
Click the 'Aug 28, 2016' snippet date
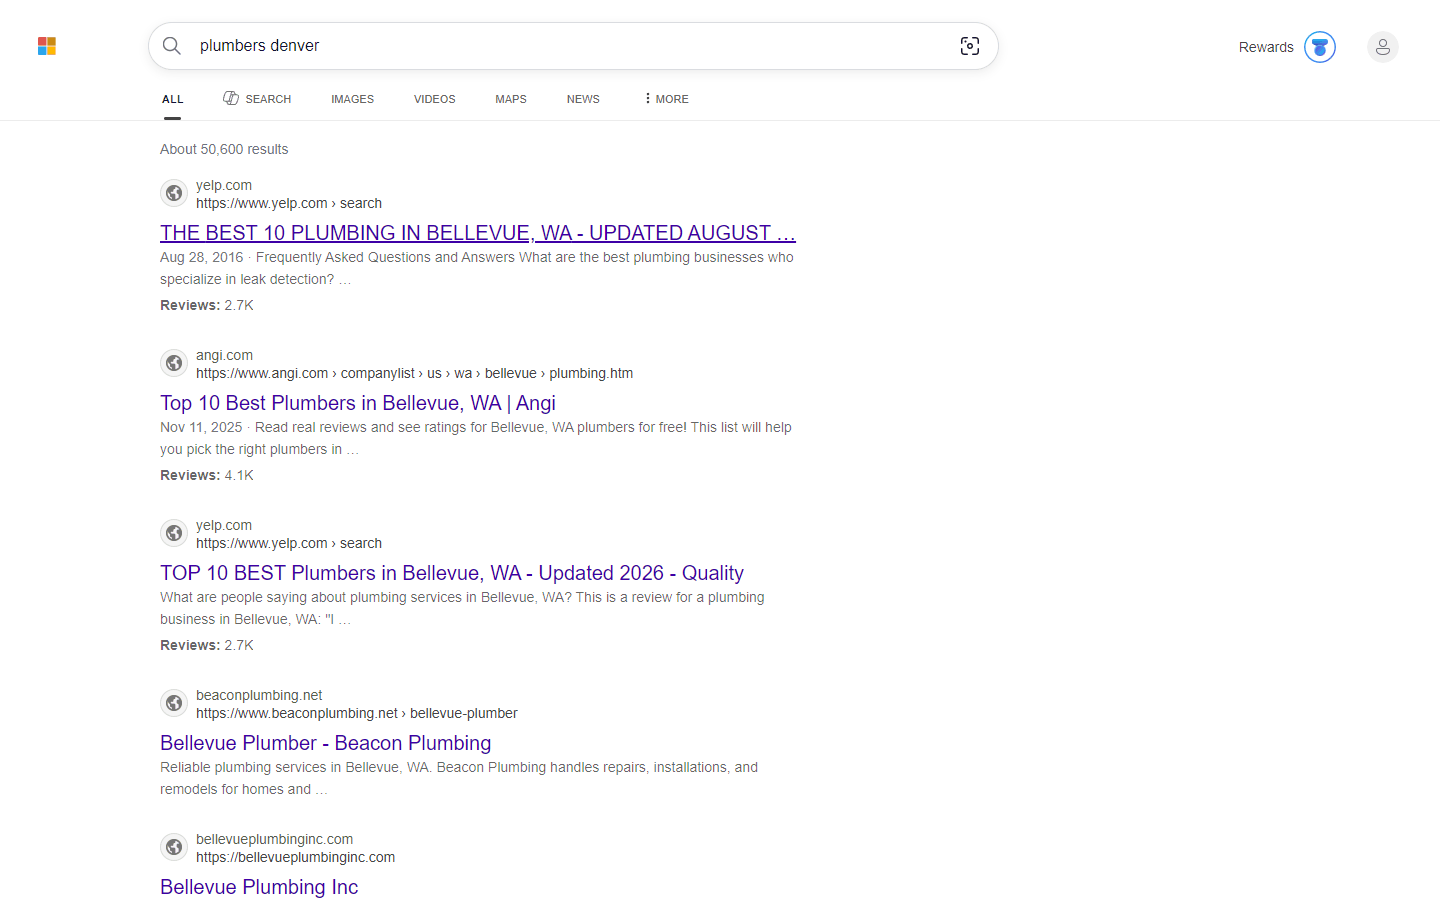[202, 257]
